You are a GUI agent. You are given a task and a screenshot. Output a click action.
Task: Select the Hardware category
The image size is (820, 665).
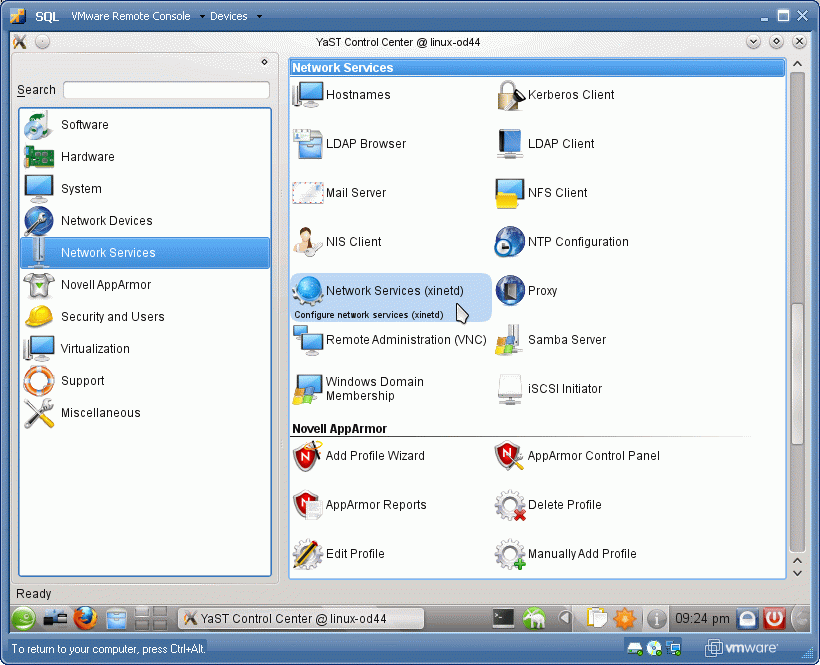click(x=145, y=157)
